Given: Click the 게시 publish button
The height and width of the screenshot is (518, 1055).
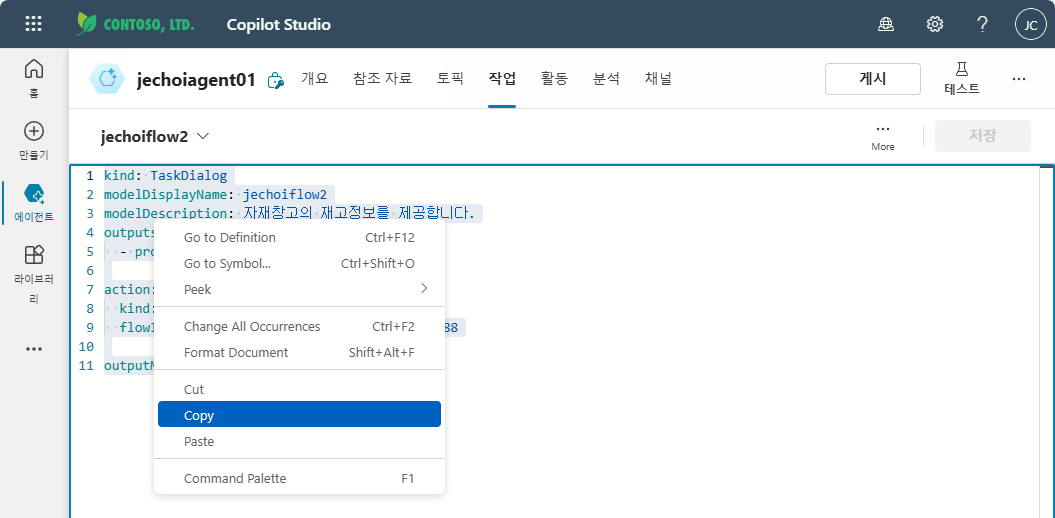Looking at the screenshot, I should pos(873,79).
